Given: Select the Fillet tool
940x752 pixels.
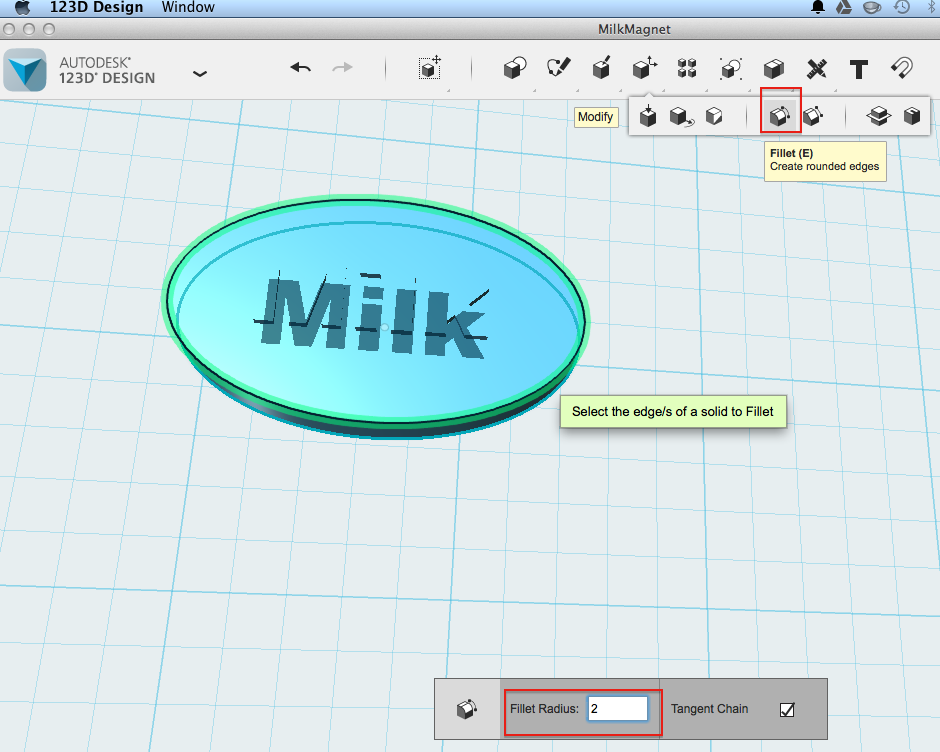Looking at the screenshot, I should coord(780,116).
